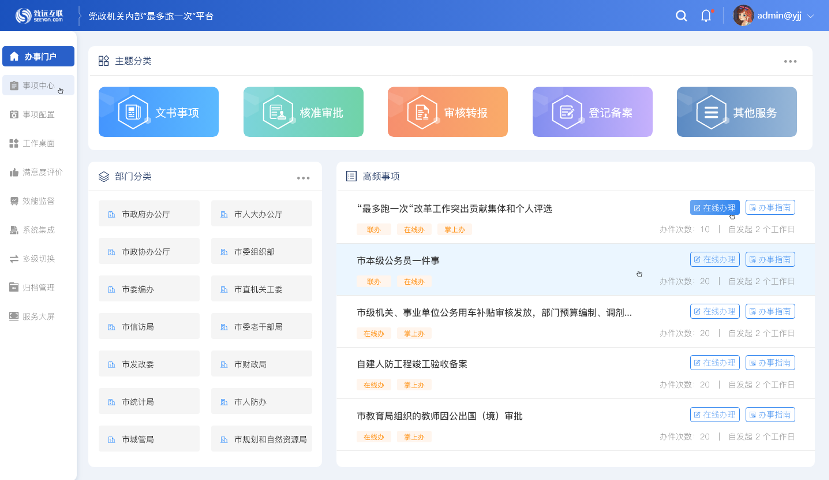
Task: Click 在线办理 for the first item
Action: coord(714,208)
